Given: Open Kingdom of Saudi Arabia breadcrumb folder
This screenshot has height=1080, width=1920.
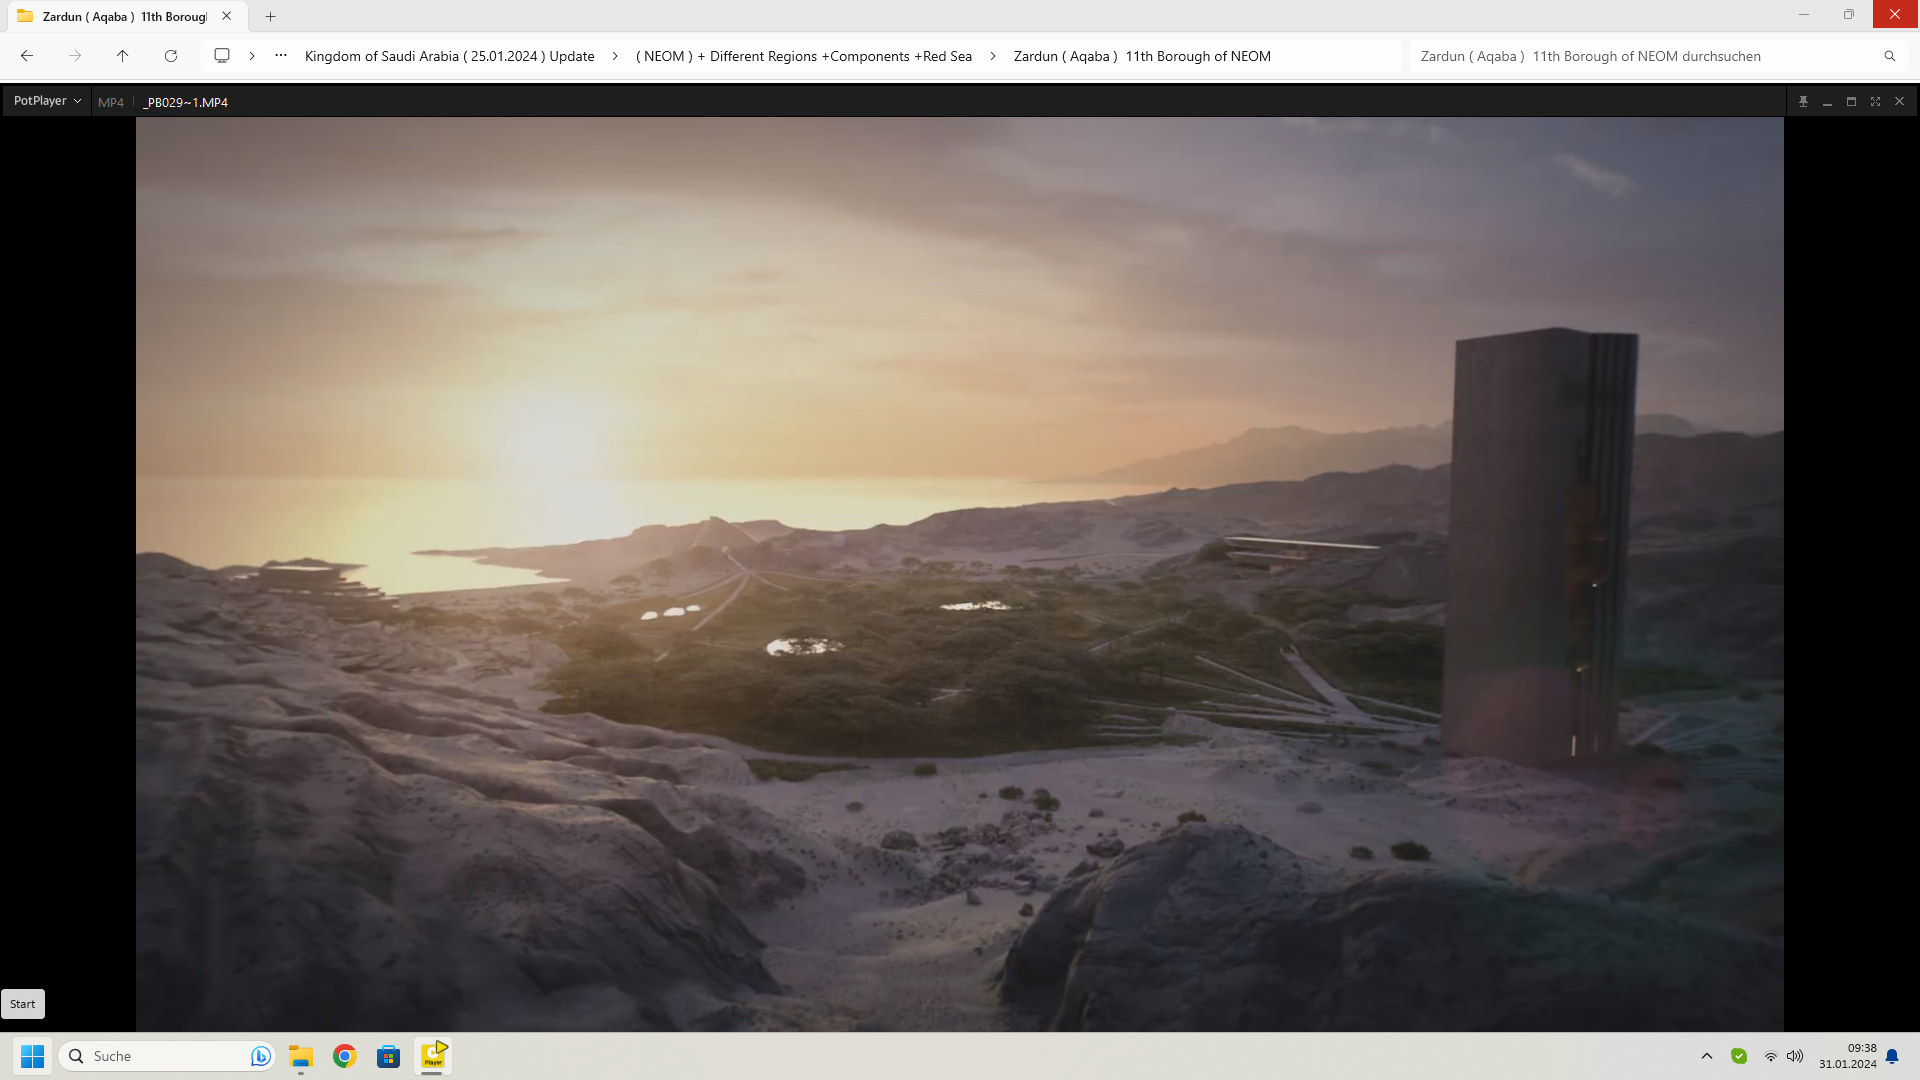Looking at the screenshot, I should (450, 56).
